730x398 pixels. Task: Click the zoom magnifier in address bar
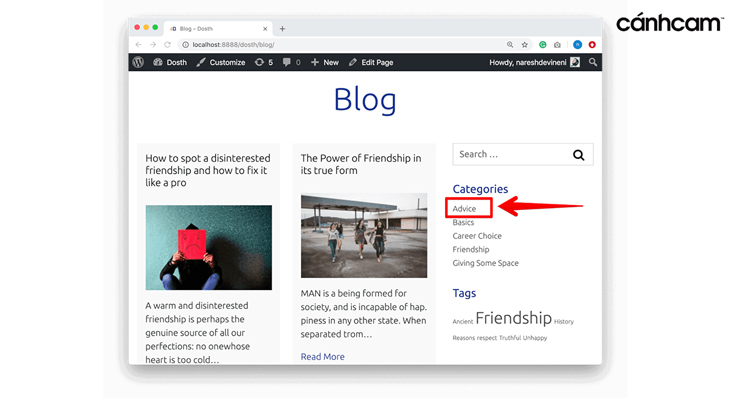tap(510, 45)
